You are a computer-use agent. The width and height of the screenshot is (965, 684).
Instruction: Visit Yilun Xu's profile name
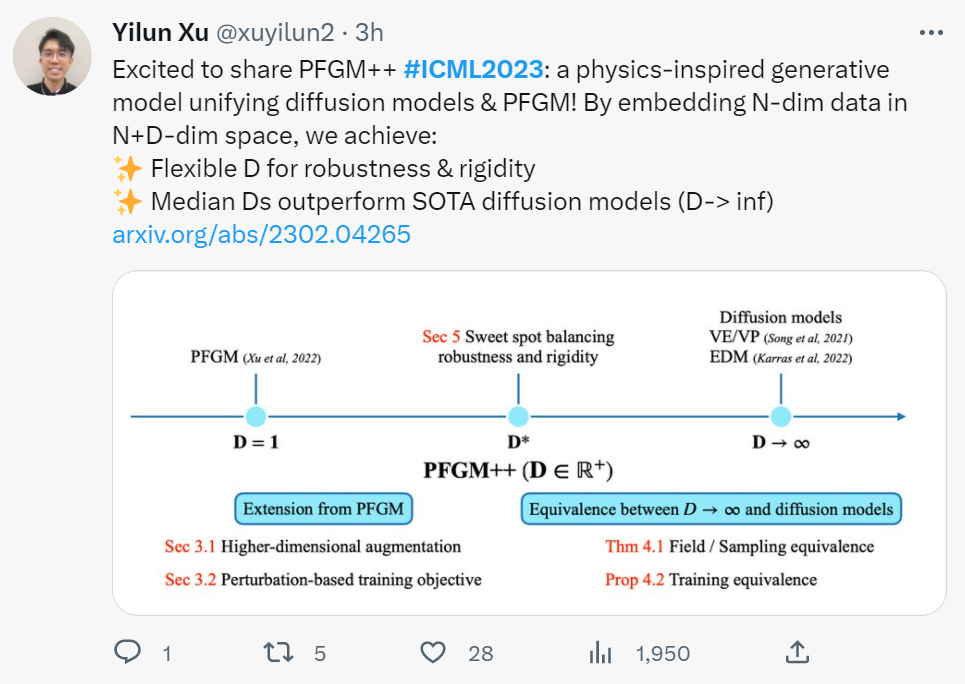(159, 31)
